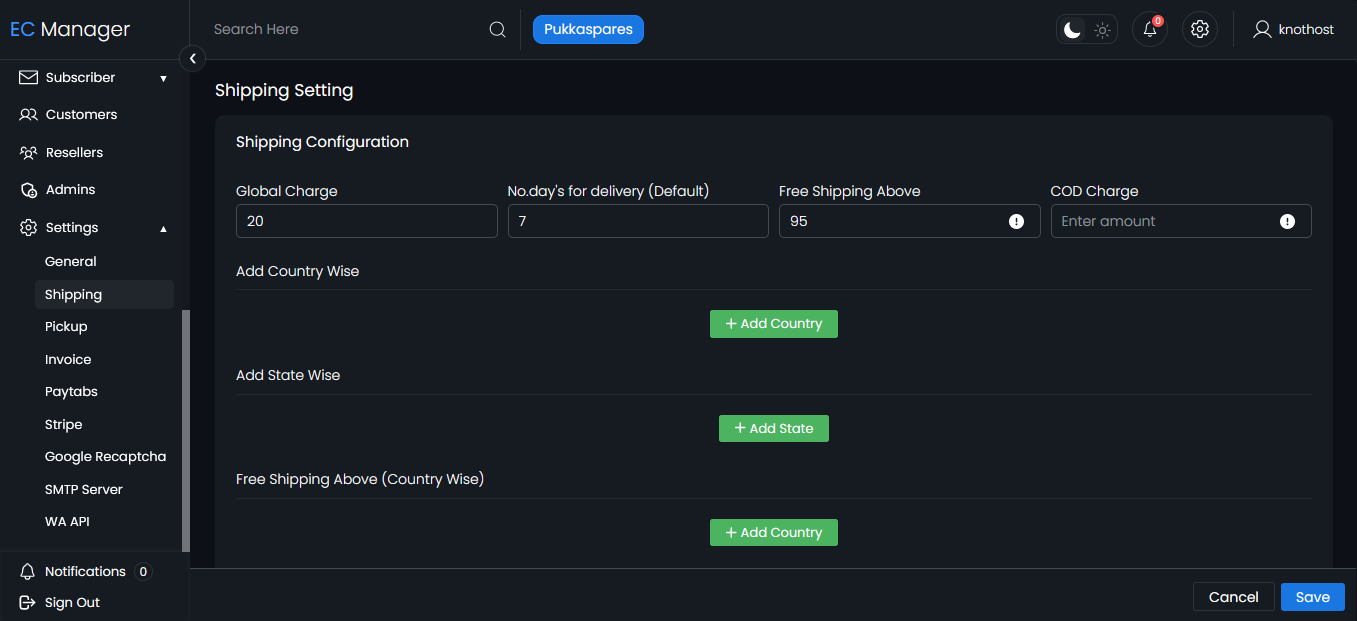Click the search magnifier icon
Viewport: 1357px width, 621px height.
497,30
